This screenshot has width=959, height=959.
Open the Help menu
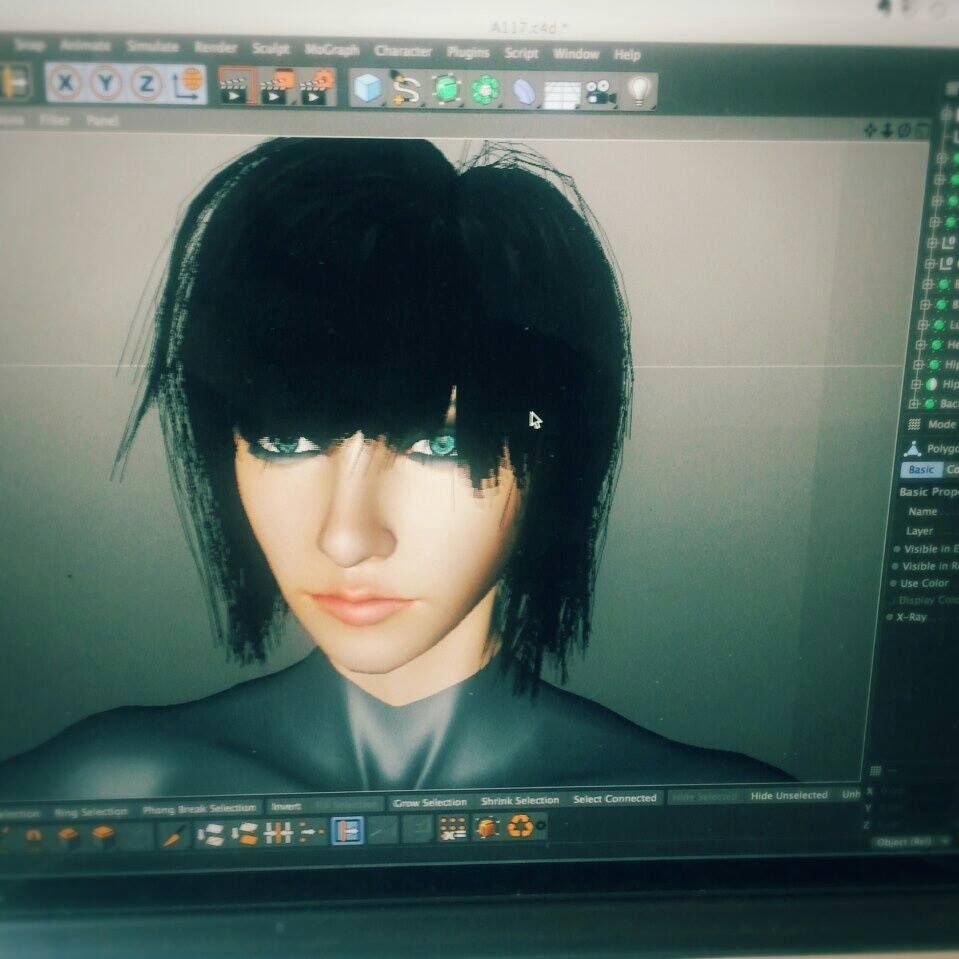[x=627, y=55]
